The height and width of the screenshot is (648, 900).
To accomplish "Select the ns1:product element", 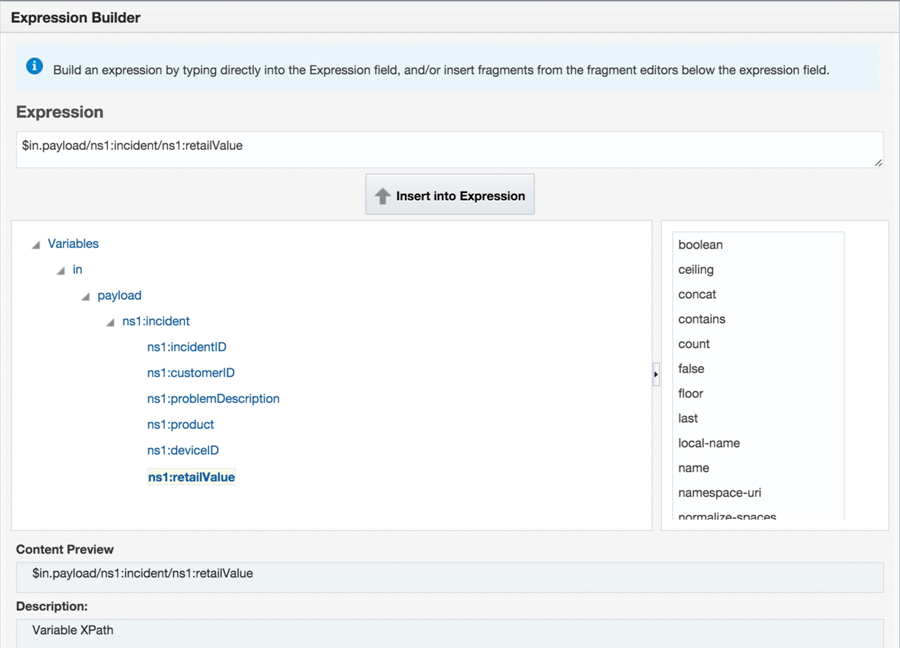I will point(180,425).
